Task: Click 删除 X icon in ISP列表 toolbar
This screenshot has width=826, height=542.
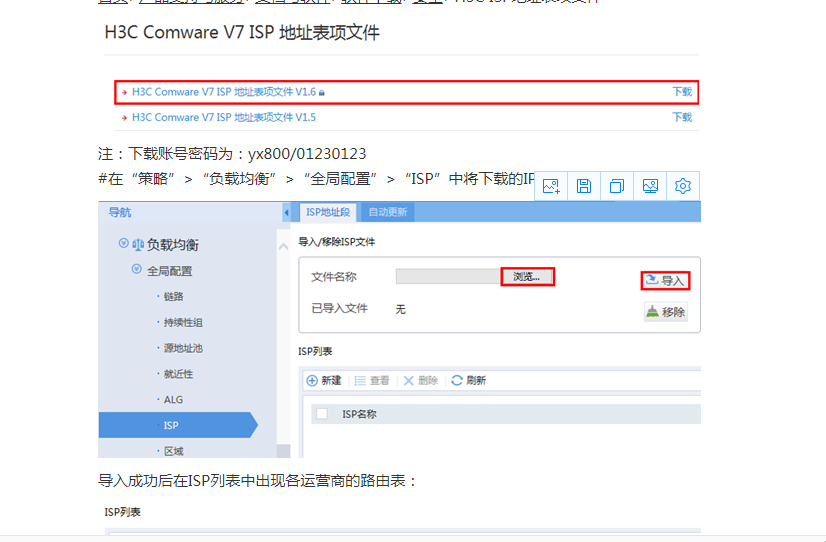Action: coord(408,380)
